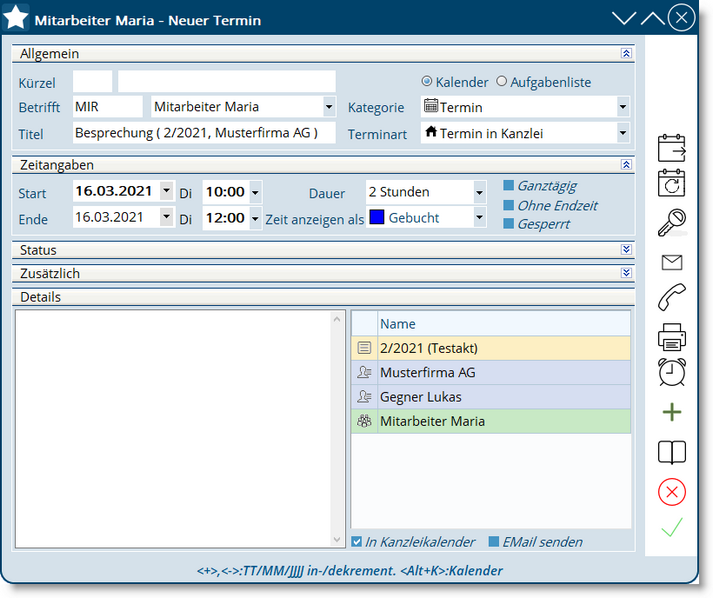Screen dimensions: 713x598
Task: Click inside the Details notes text area
Action: point(174,429)
